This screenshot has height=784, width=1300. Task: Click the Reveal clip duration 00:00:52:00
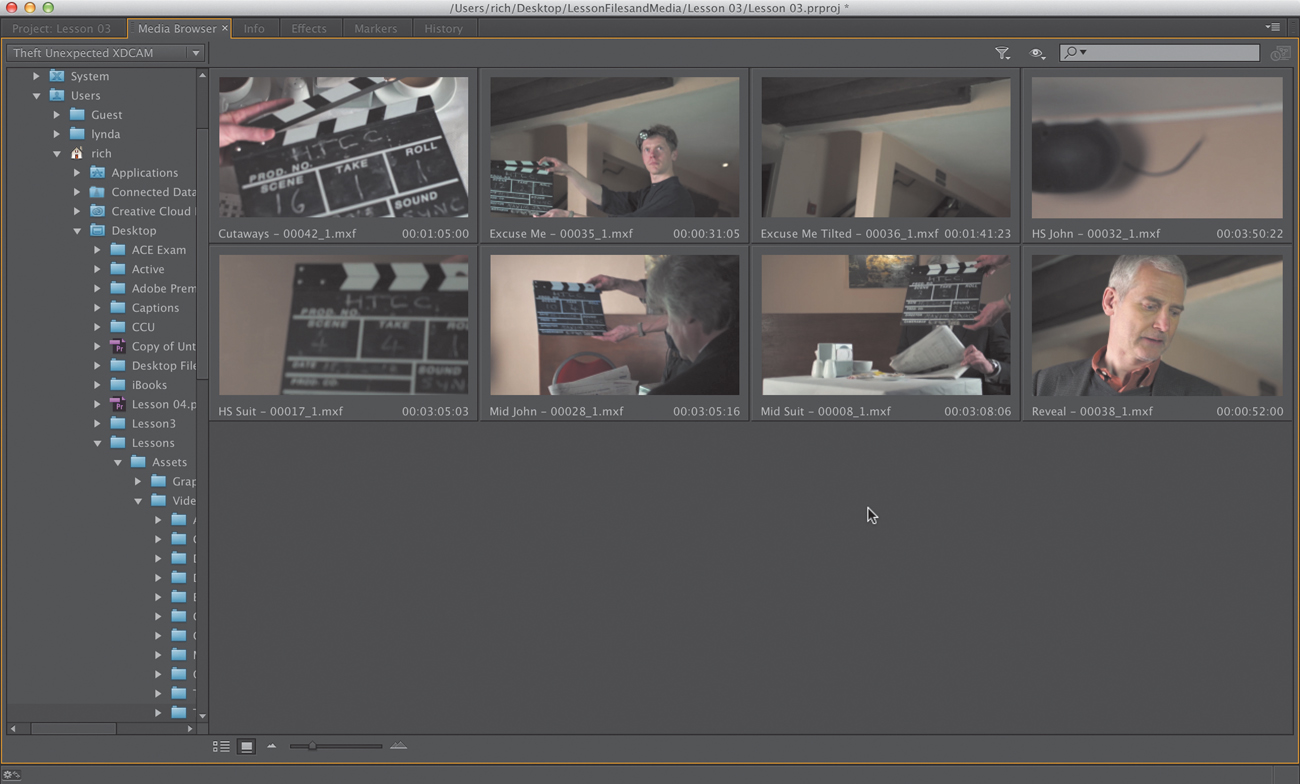click(1249, 411)
